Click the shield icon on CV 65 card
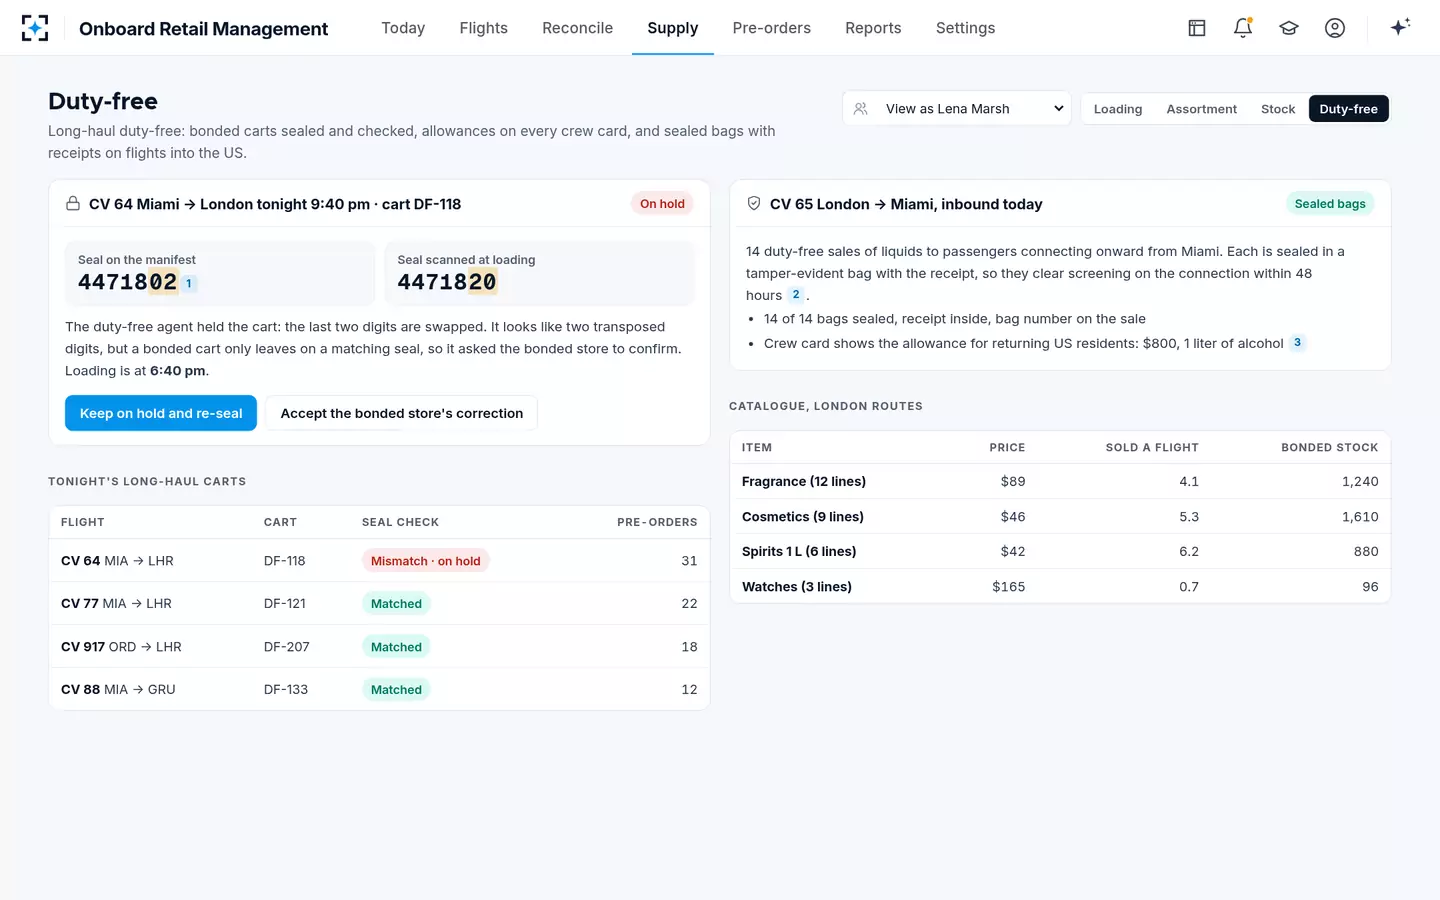This screenshot has height=900, width=1440. (754, 204)
